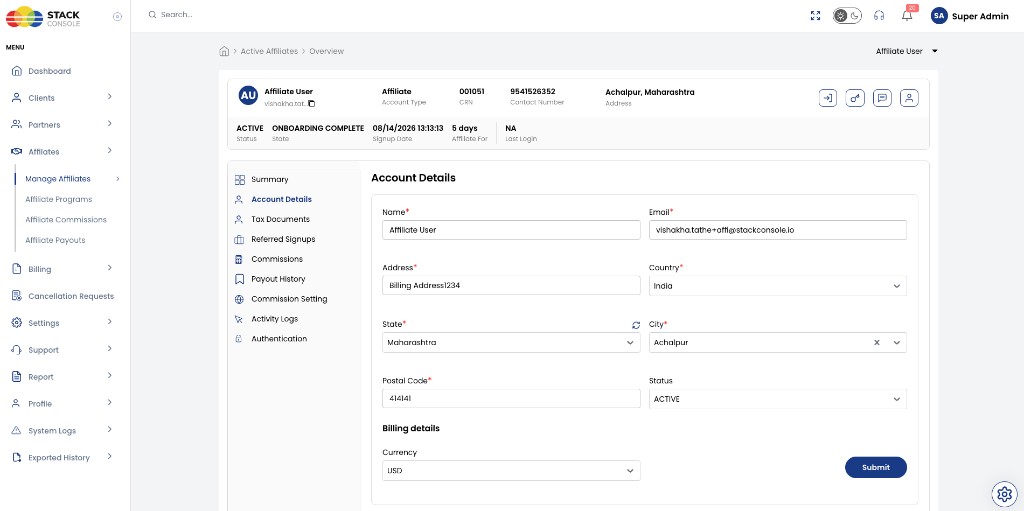
Task: Submit the account details form
Action: click(876, 467)
